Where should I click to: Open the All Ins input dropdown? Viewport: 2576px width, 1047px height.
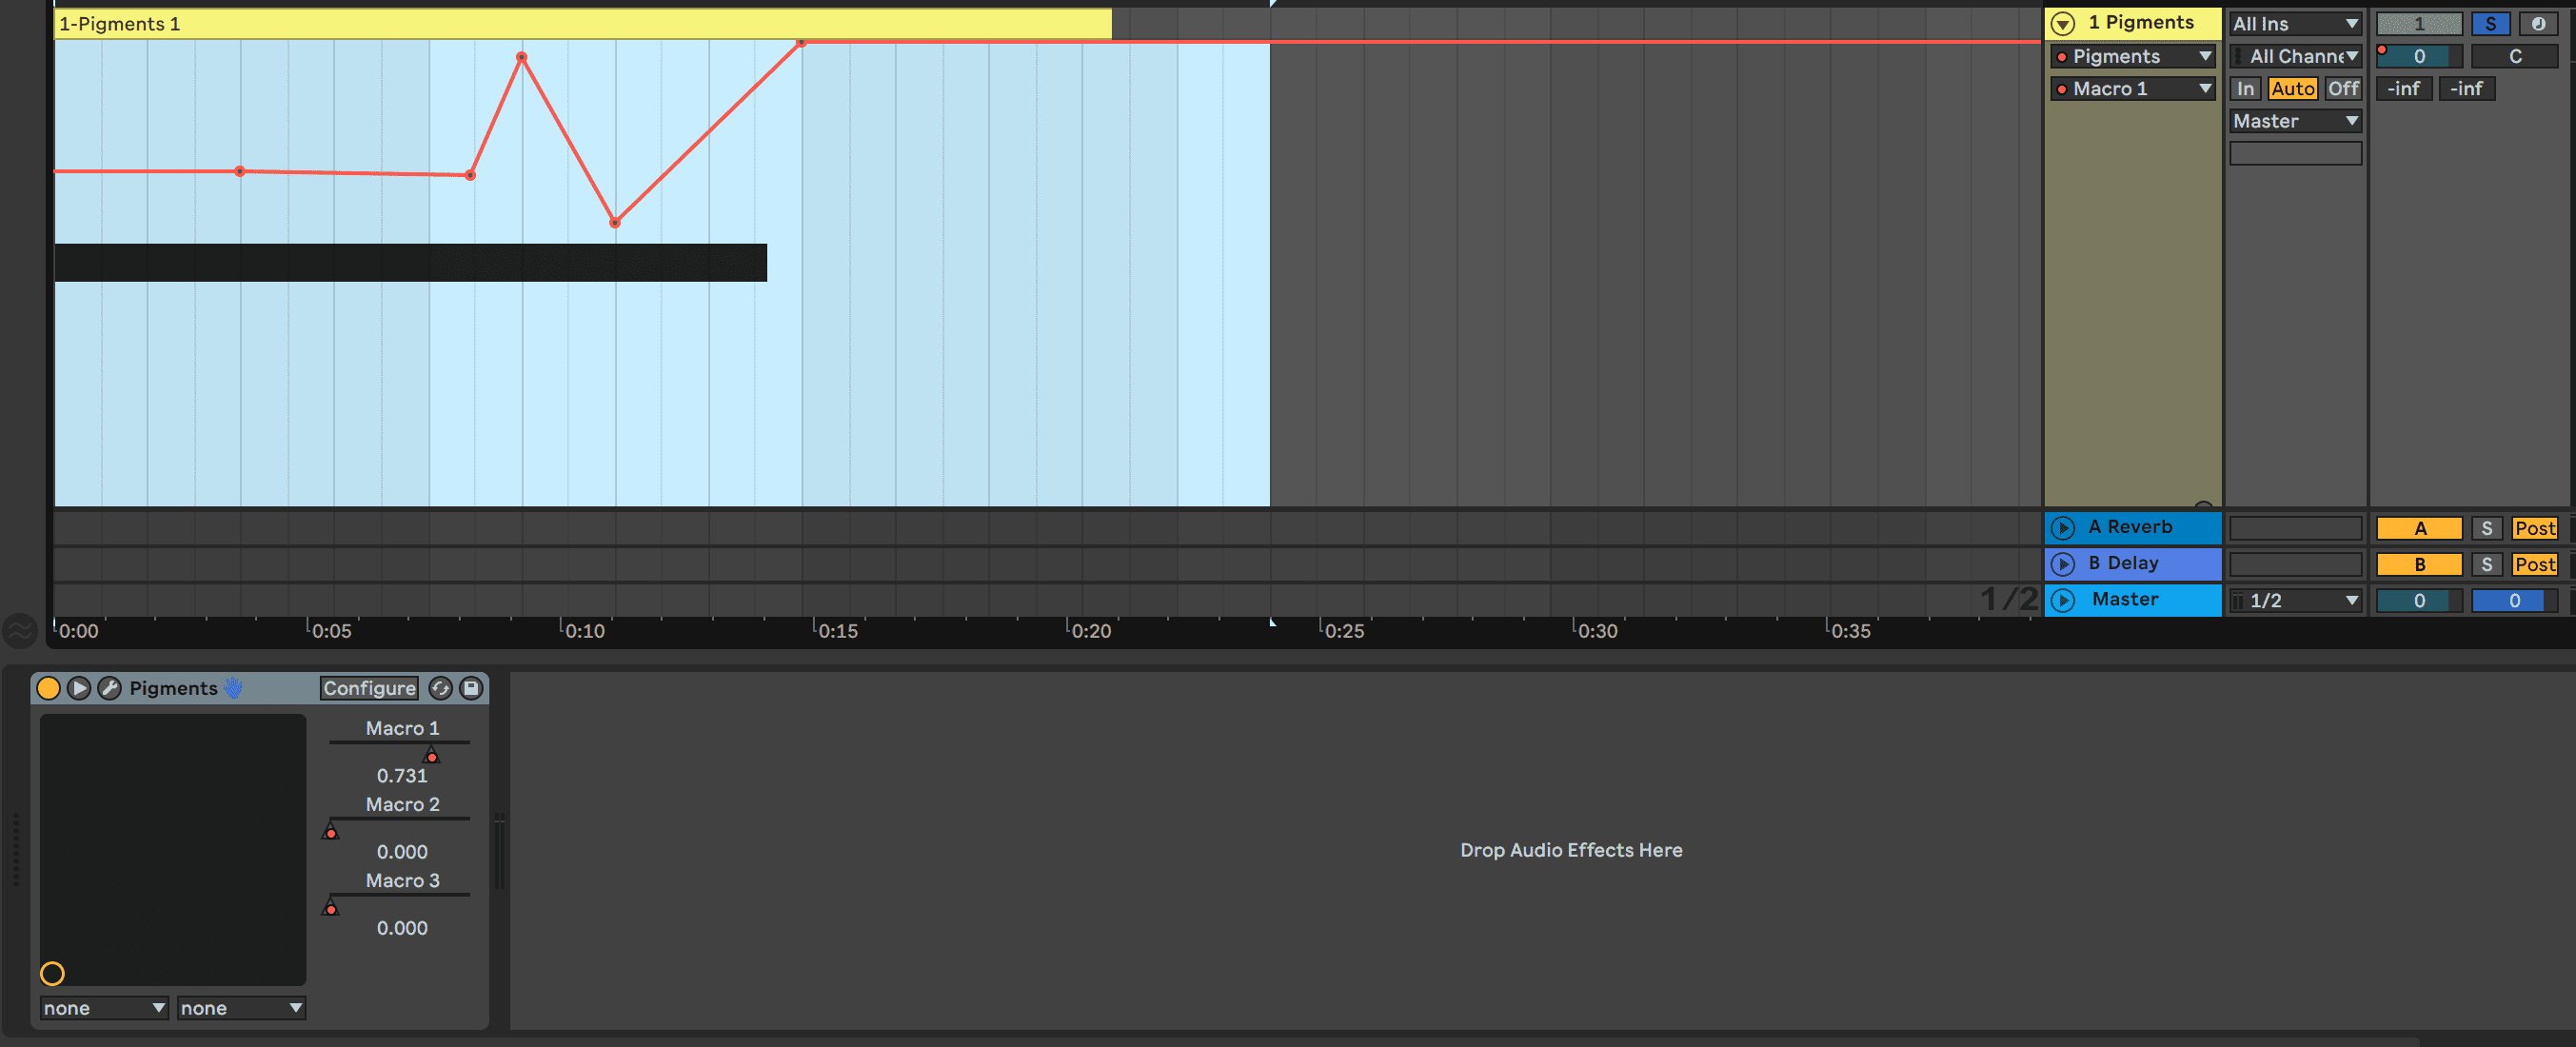(2295, 24)
